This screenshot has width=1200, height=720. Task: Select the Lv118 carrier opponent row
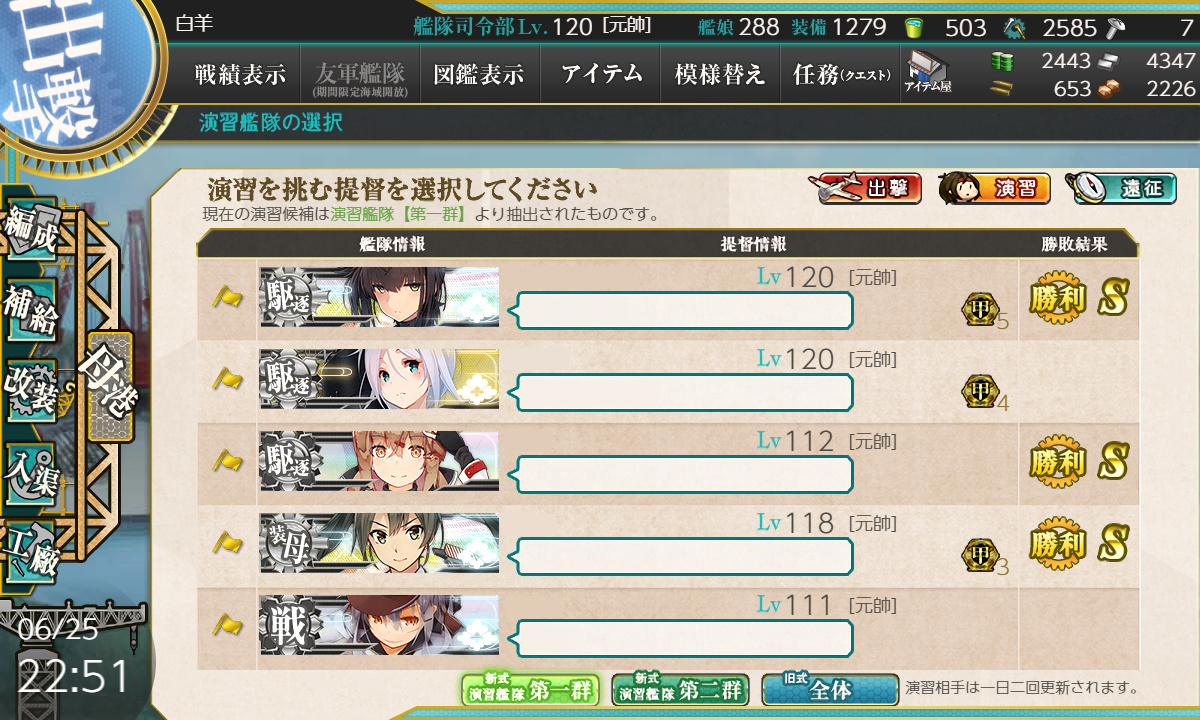(x=668, y=546)
